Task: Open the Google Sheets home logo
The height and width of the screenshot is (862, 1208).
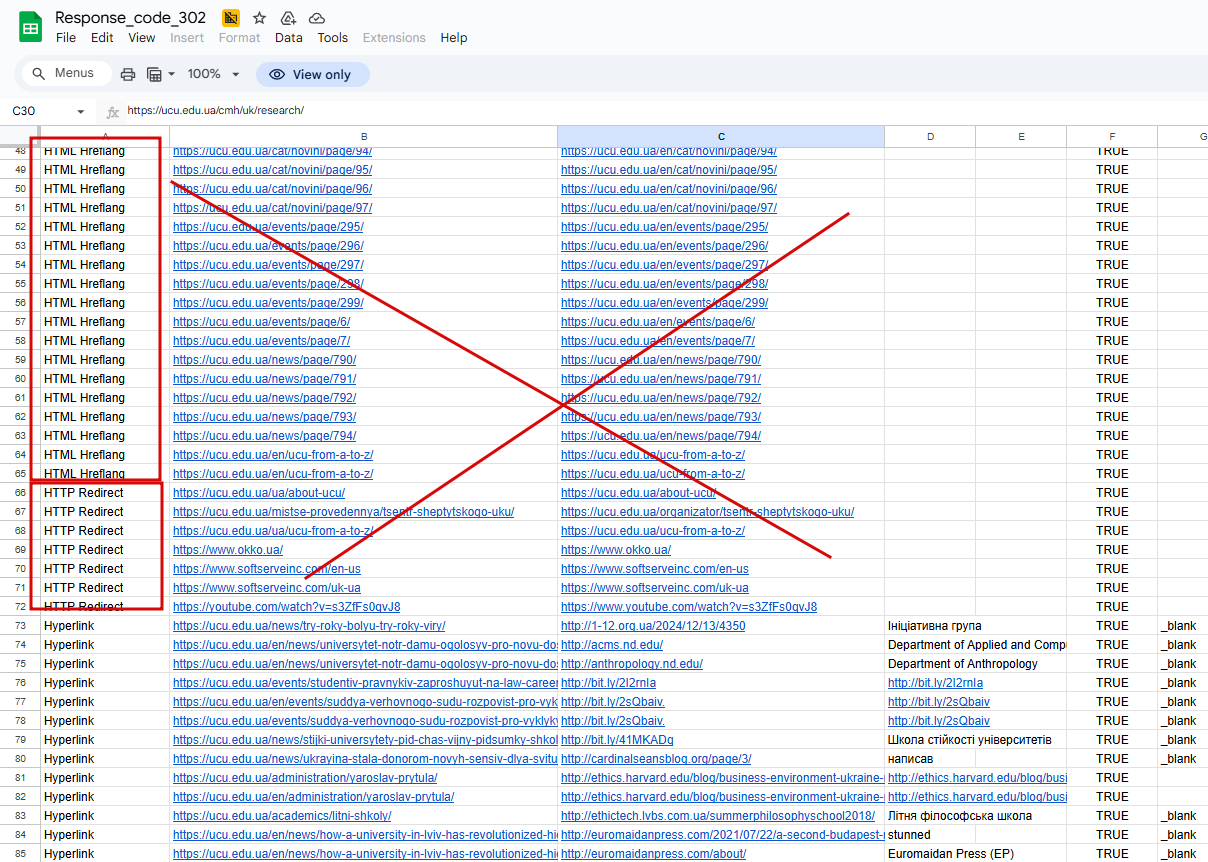Action: pos(30,27)
